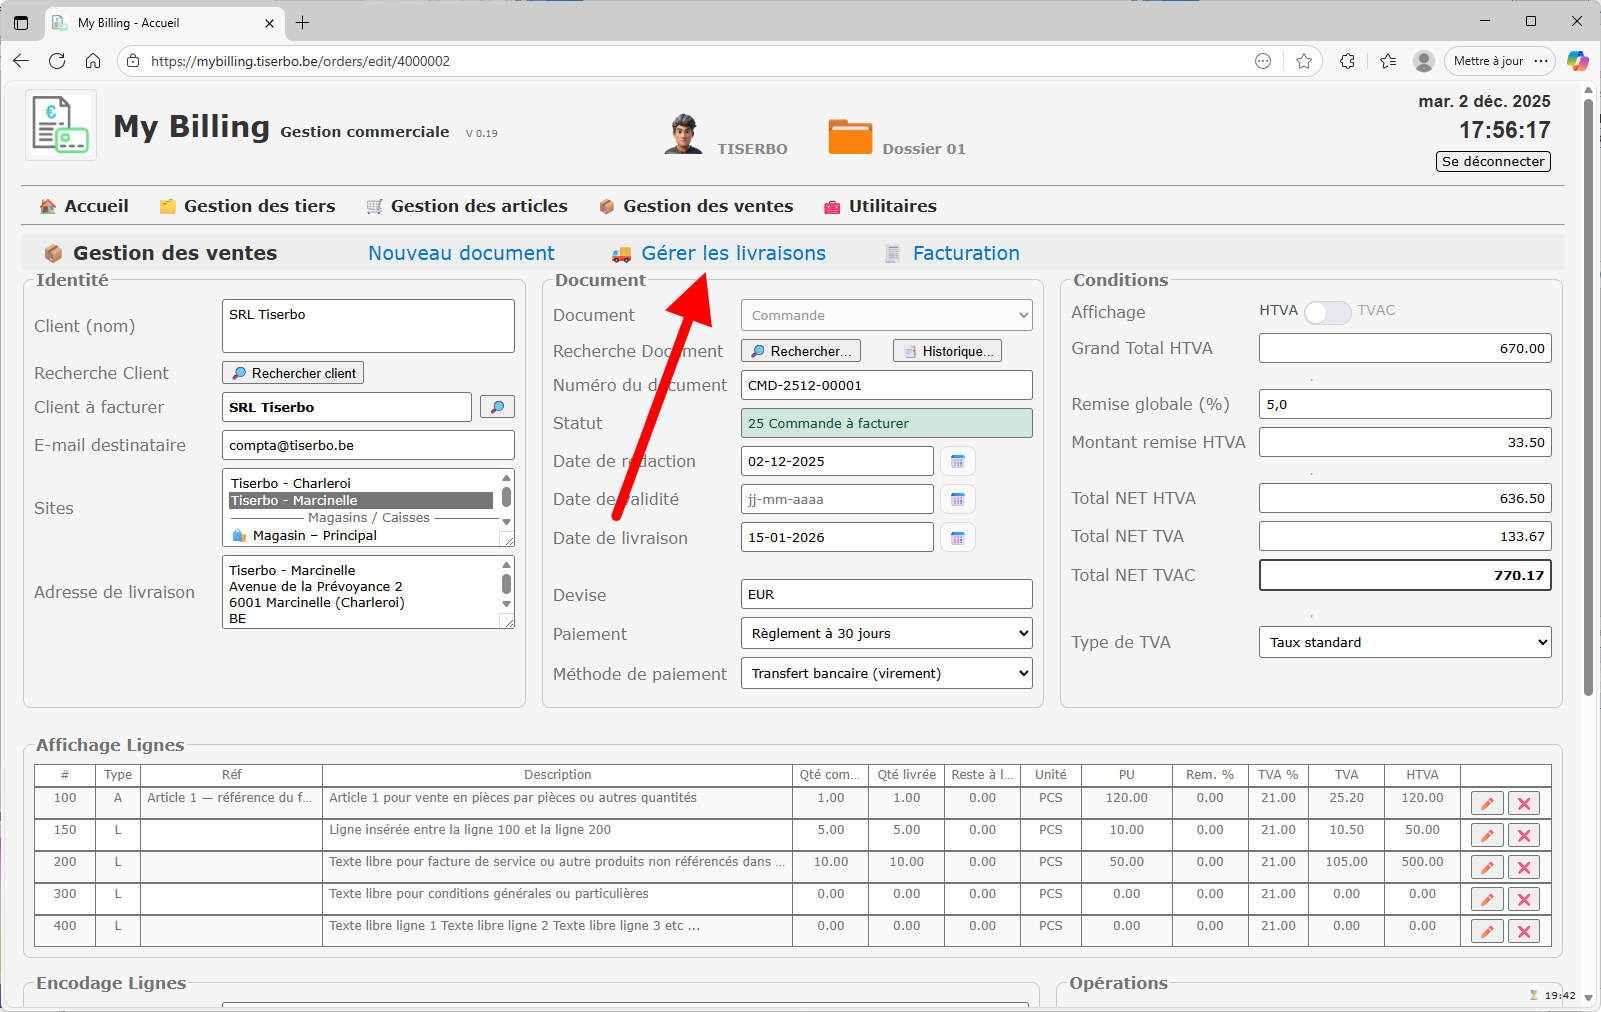Open the Méthode de paiement dropdown
Screen dimensions: 1601x1012
pyautogui.click(x=886, y=674)
